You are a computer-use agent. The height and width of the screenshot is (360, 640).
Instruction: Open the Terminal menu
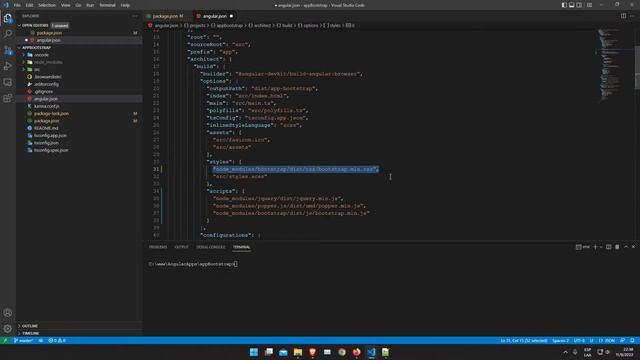107,5
